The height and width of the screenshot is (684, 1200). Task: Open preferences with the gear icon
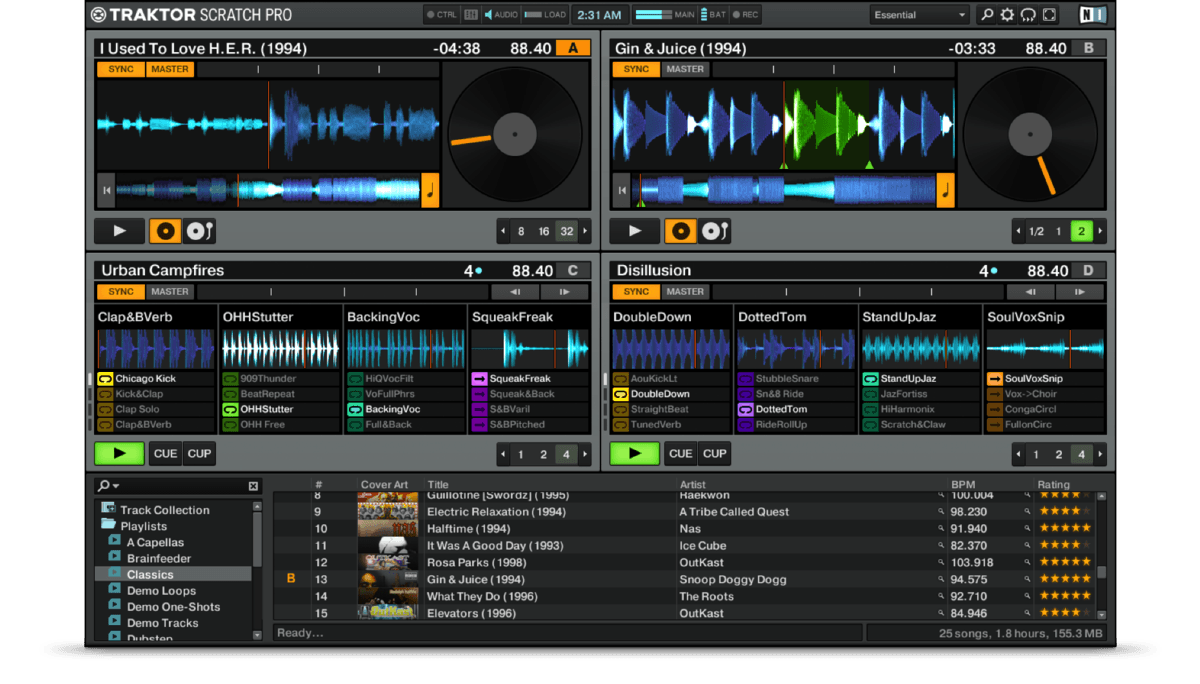(x=1007, y=15)
